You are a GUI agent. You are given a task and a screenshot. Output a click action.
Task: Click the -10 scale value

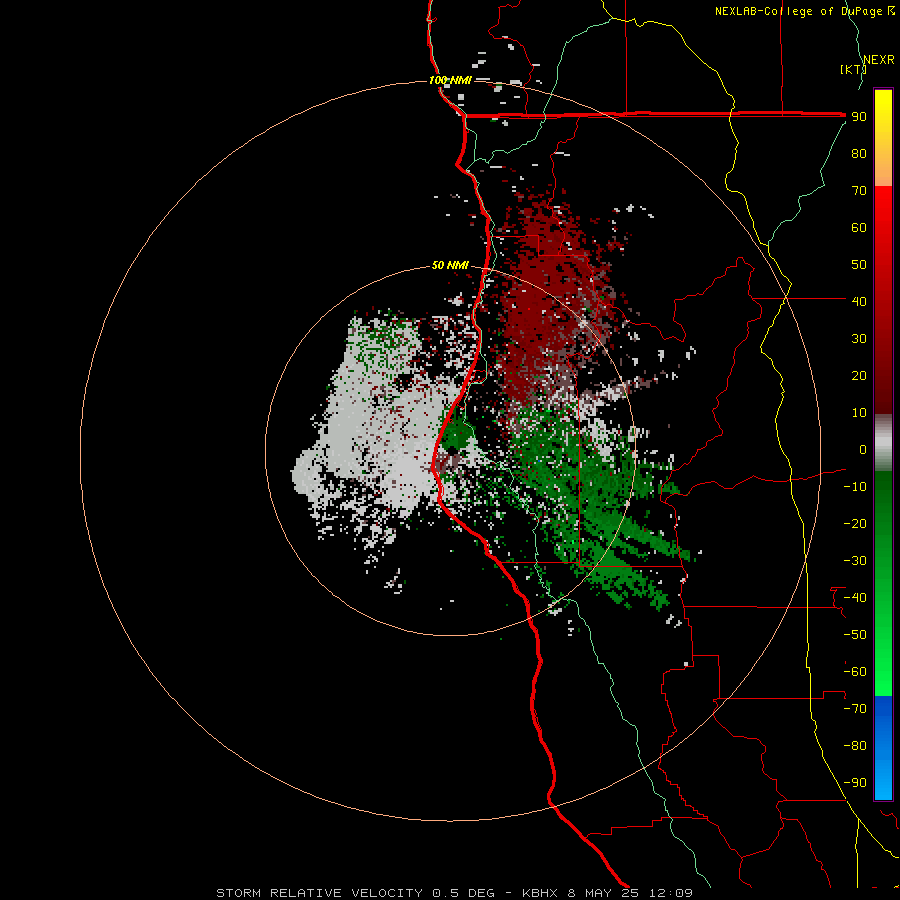click(x=855, y=487)
